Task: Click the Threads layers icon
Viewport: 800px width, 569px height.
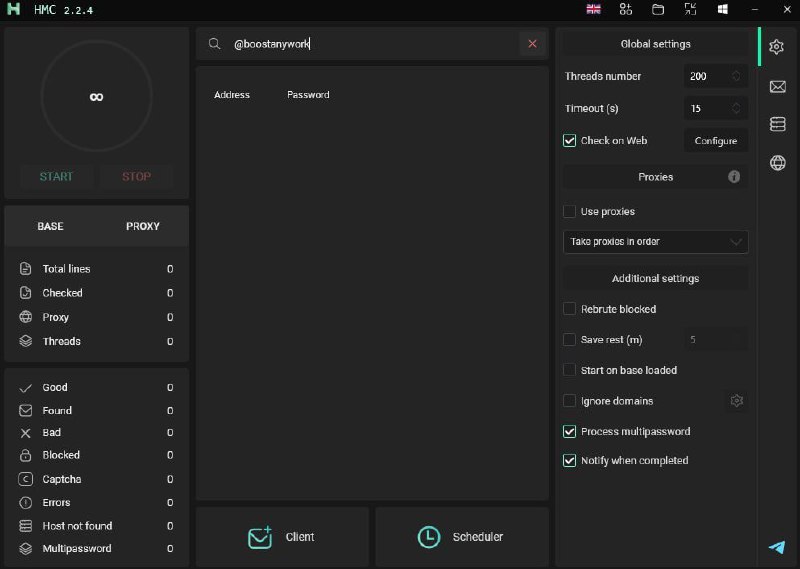Action: point(26,341)
